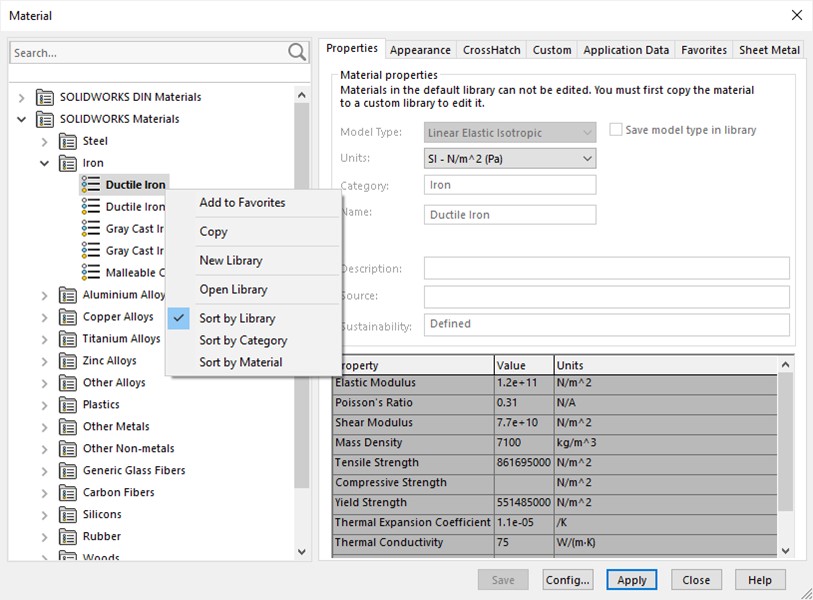Open the Config dialog
The height and width of the screenshot is (600, 813).
pos(567,579)
